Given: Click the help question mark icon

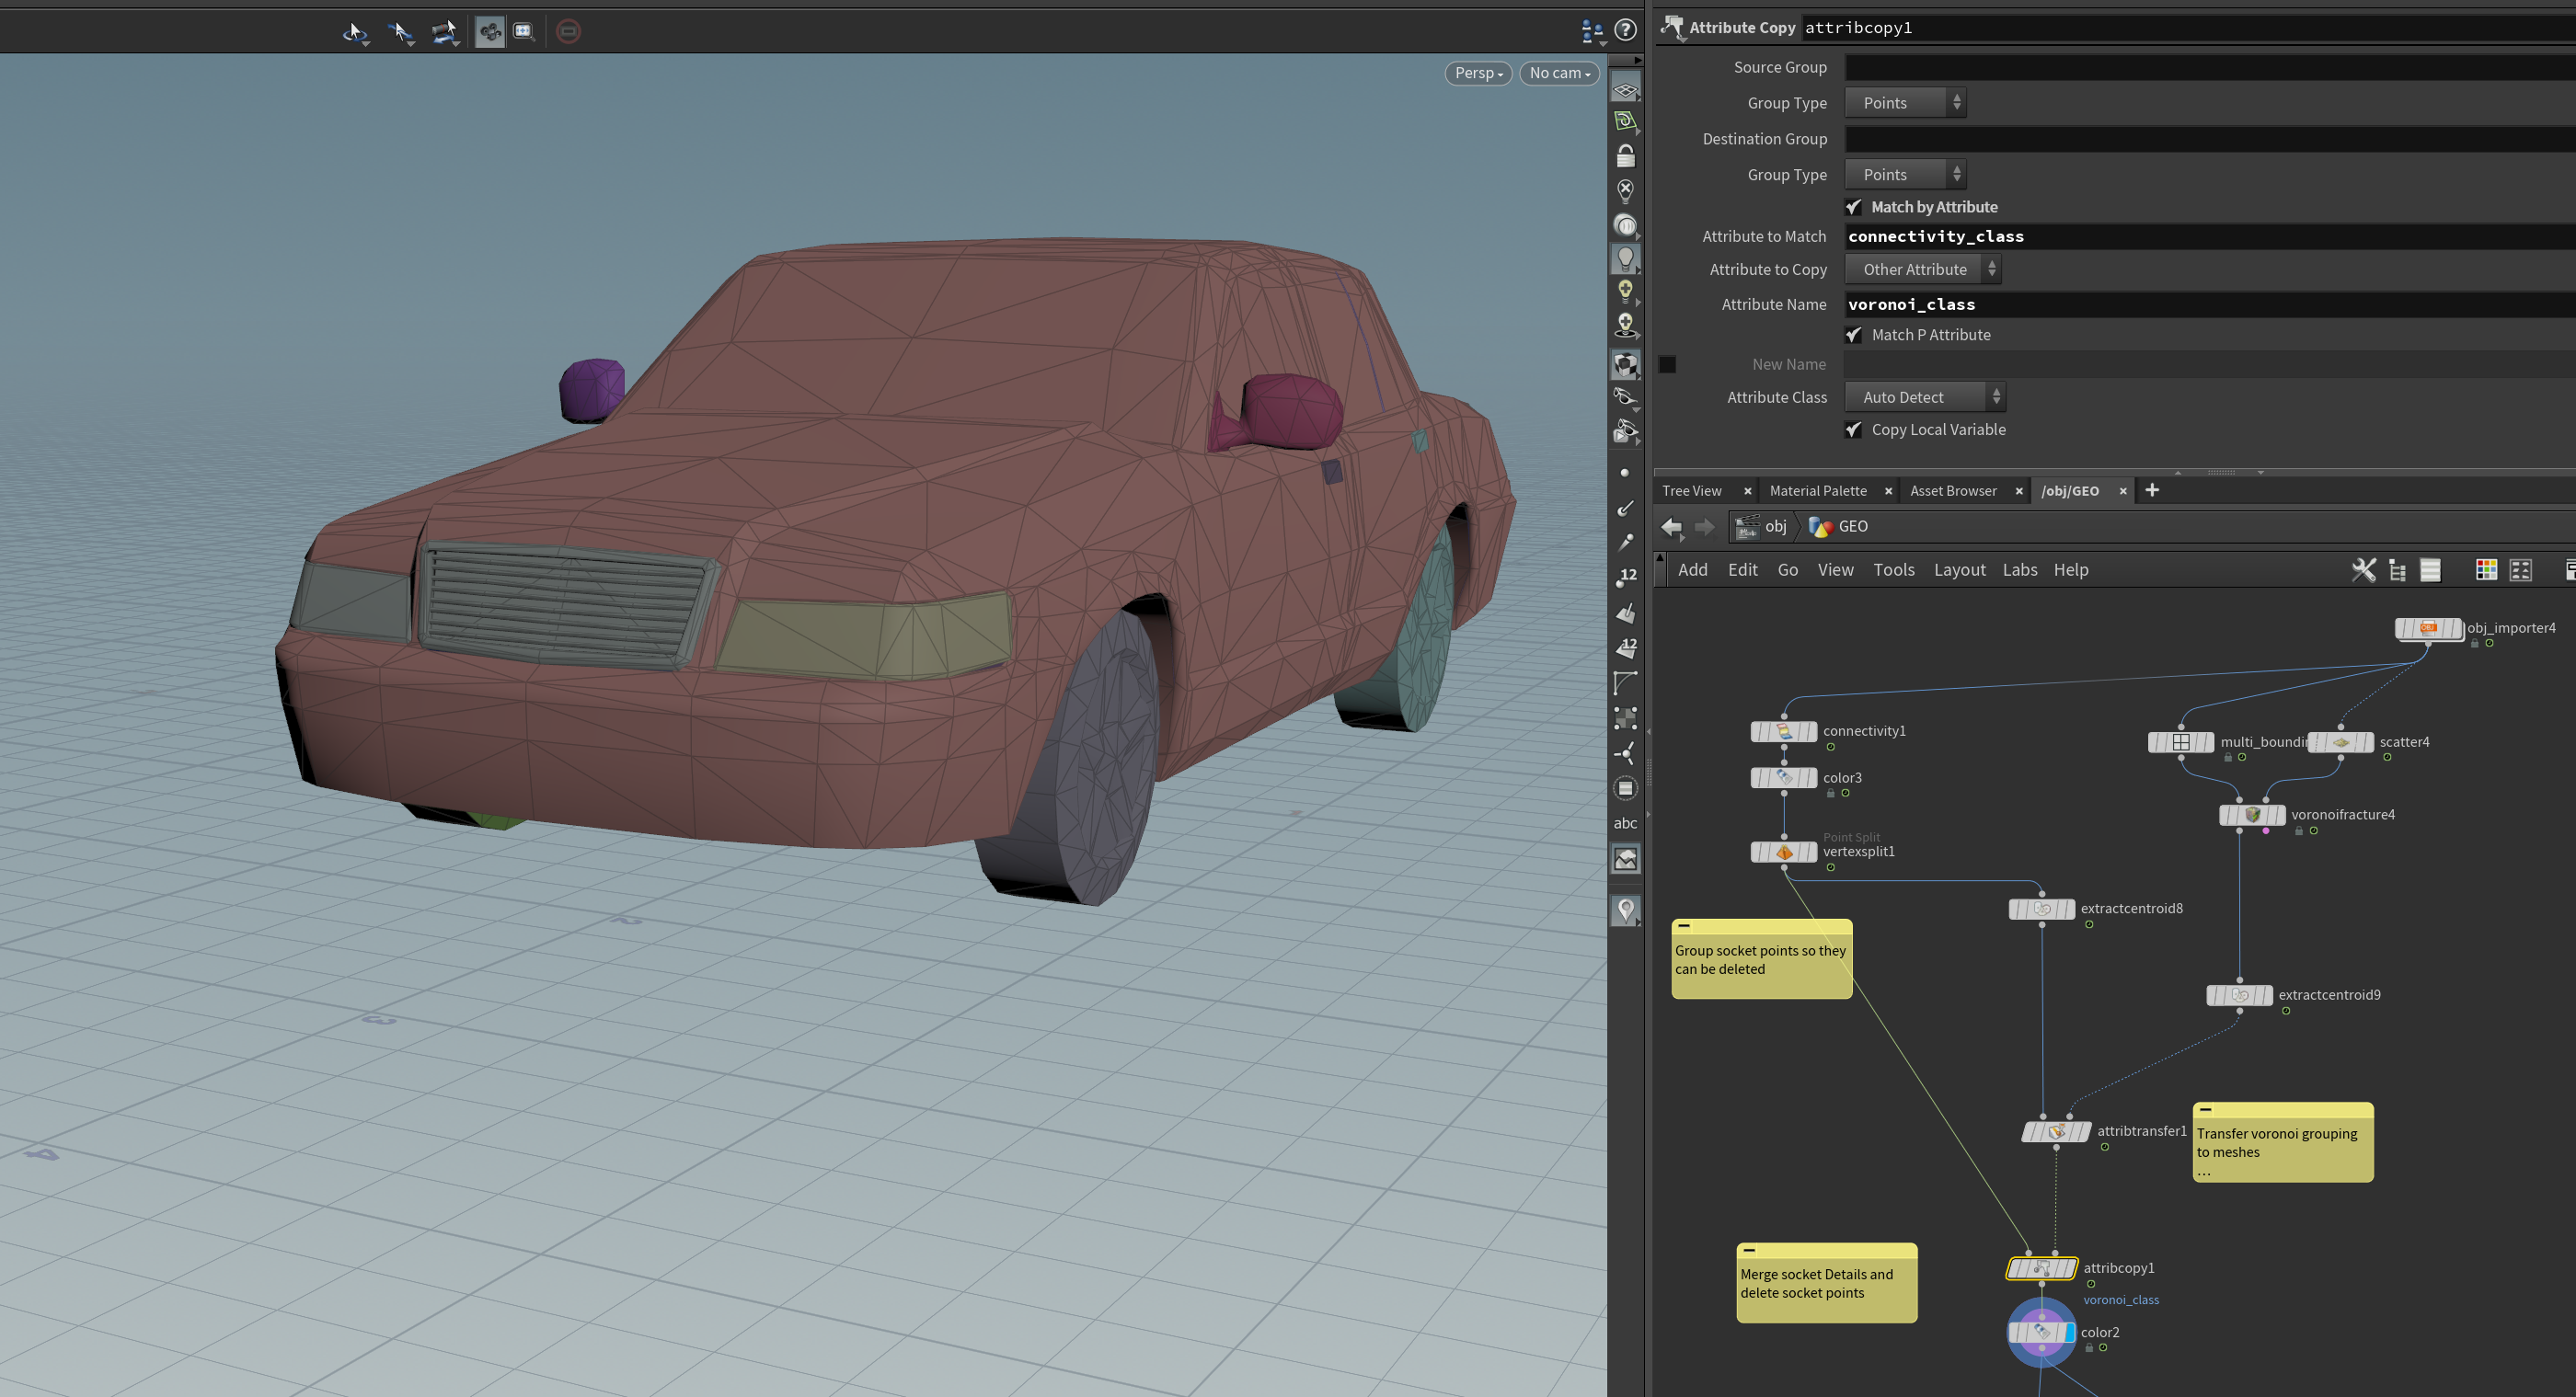Looking at the screenshot, I should [x=1626, y=30].
